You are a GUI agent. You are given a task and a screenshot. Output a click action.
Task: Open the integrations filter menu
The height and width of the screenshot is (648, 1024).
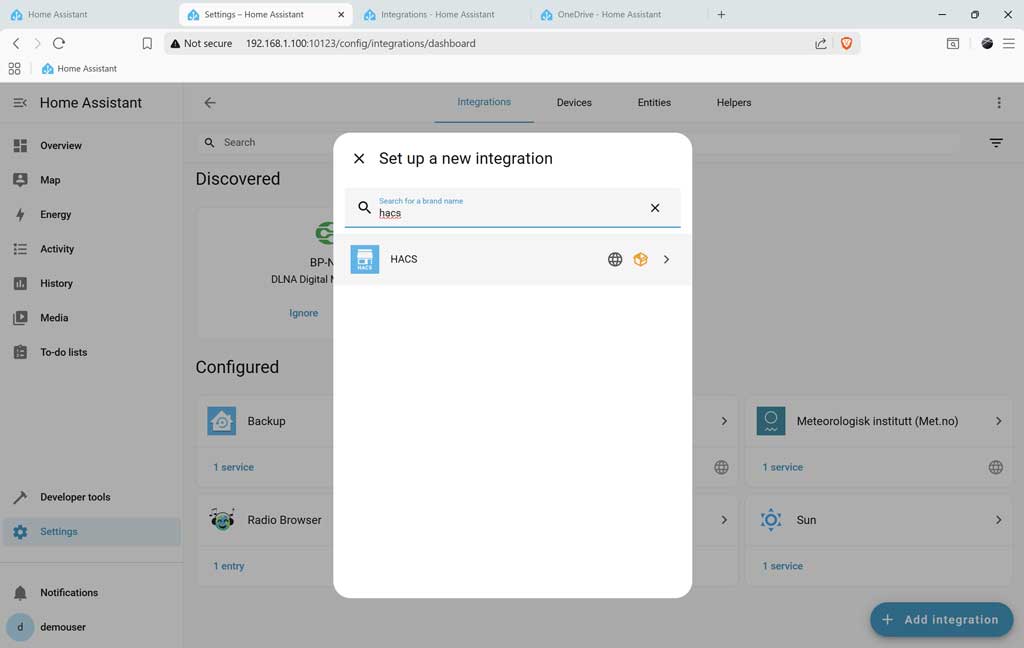tap(996, 142)
